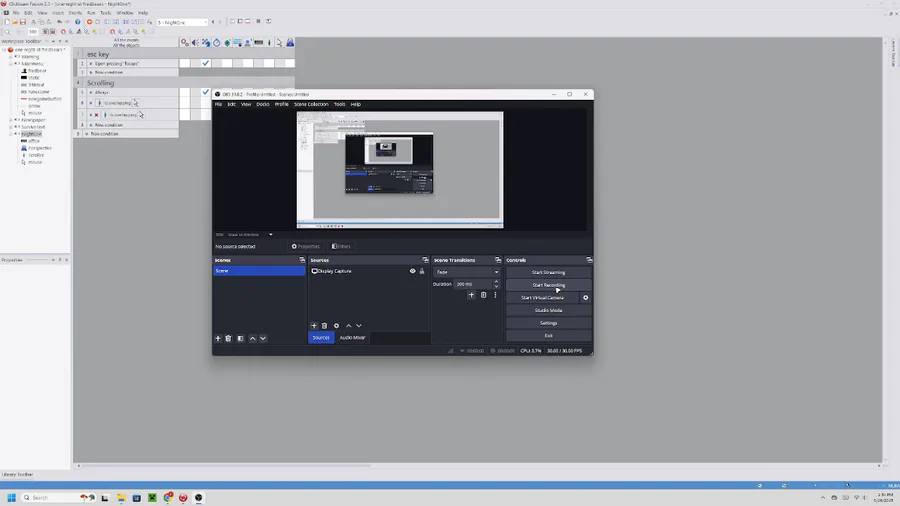Remove source using the trash icon in the Sources dock
Image resolution: width=900 pixels, height=506 pixels.
324,326
